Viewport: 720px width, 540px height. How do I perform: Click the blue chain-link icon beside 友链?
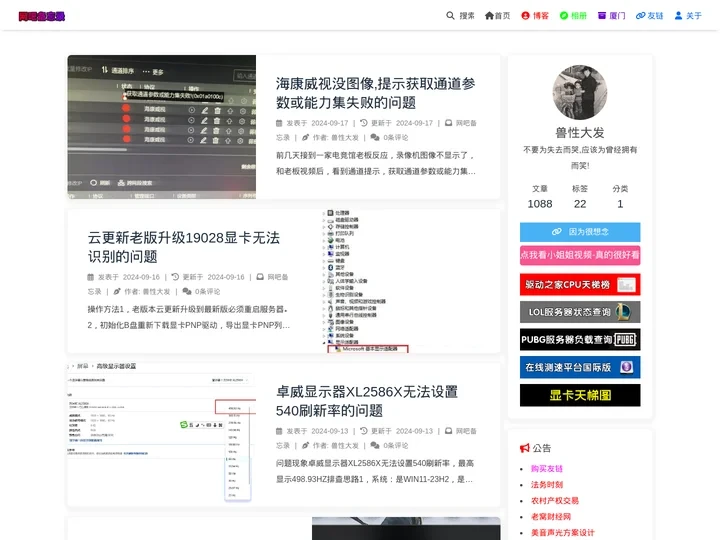click(641, 16)
